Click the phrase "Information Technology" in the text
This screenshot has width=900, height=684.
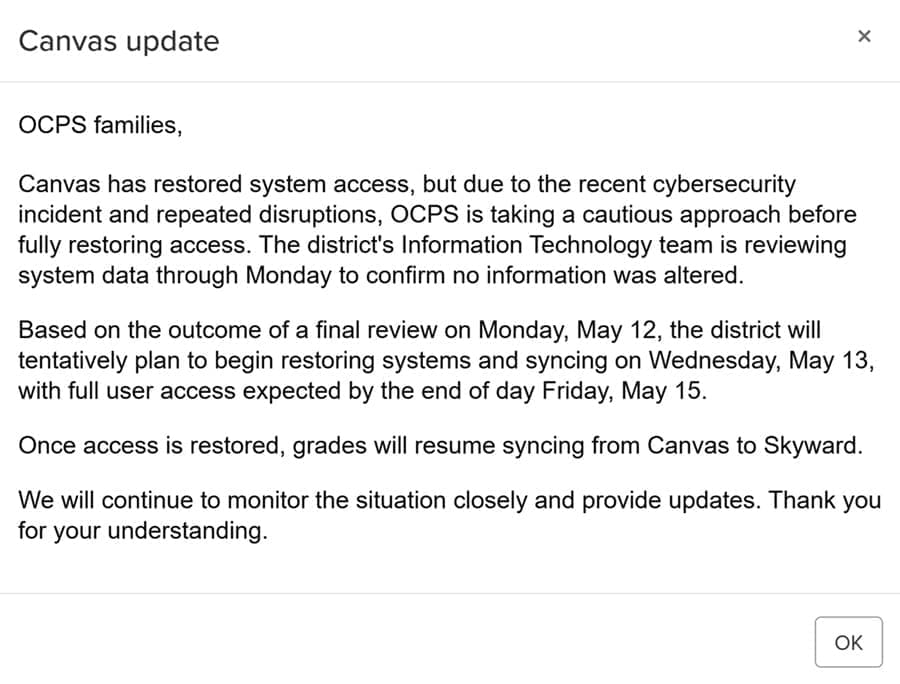(x=526, y=245)
